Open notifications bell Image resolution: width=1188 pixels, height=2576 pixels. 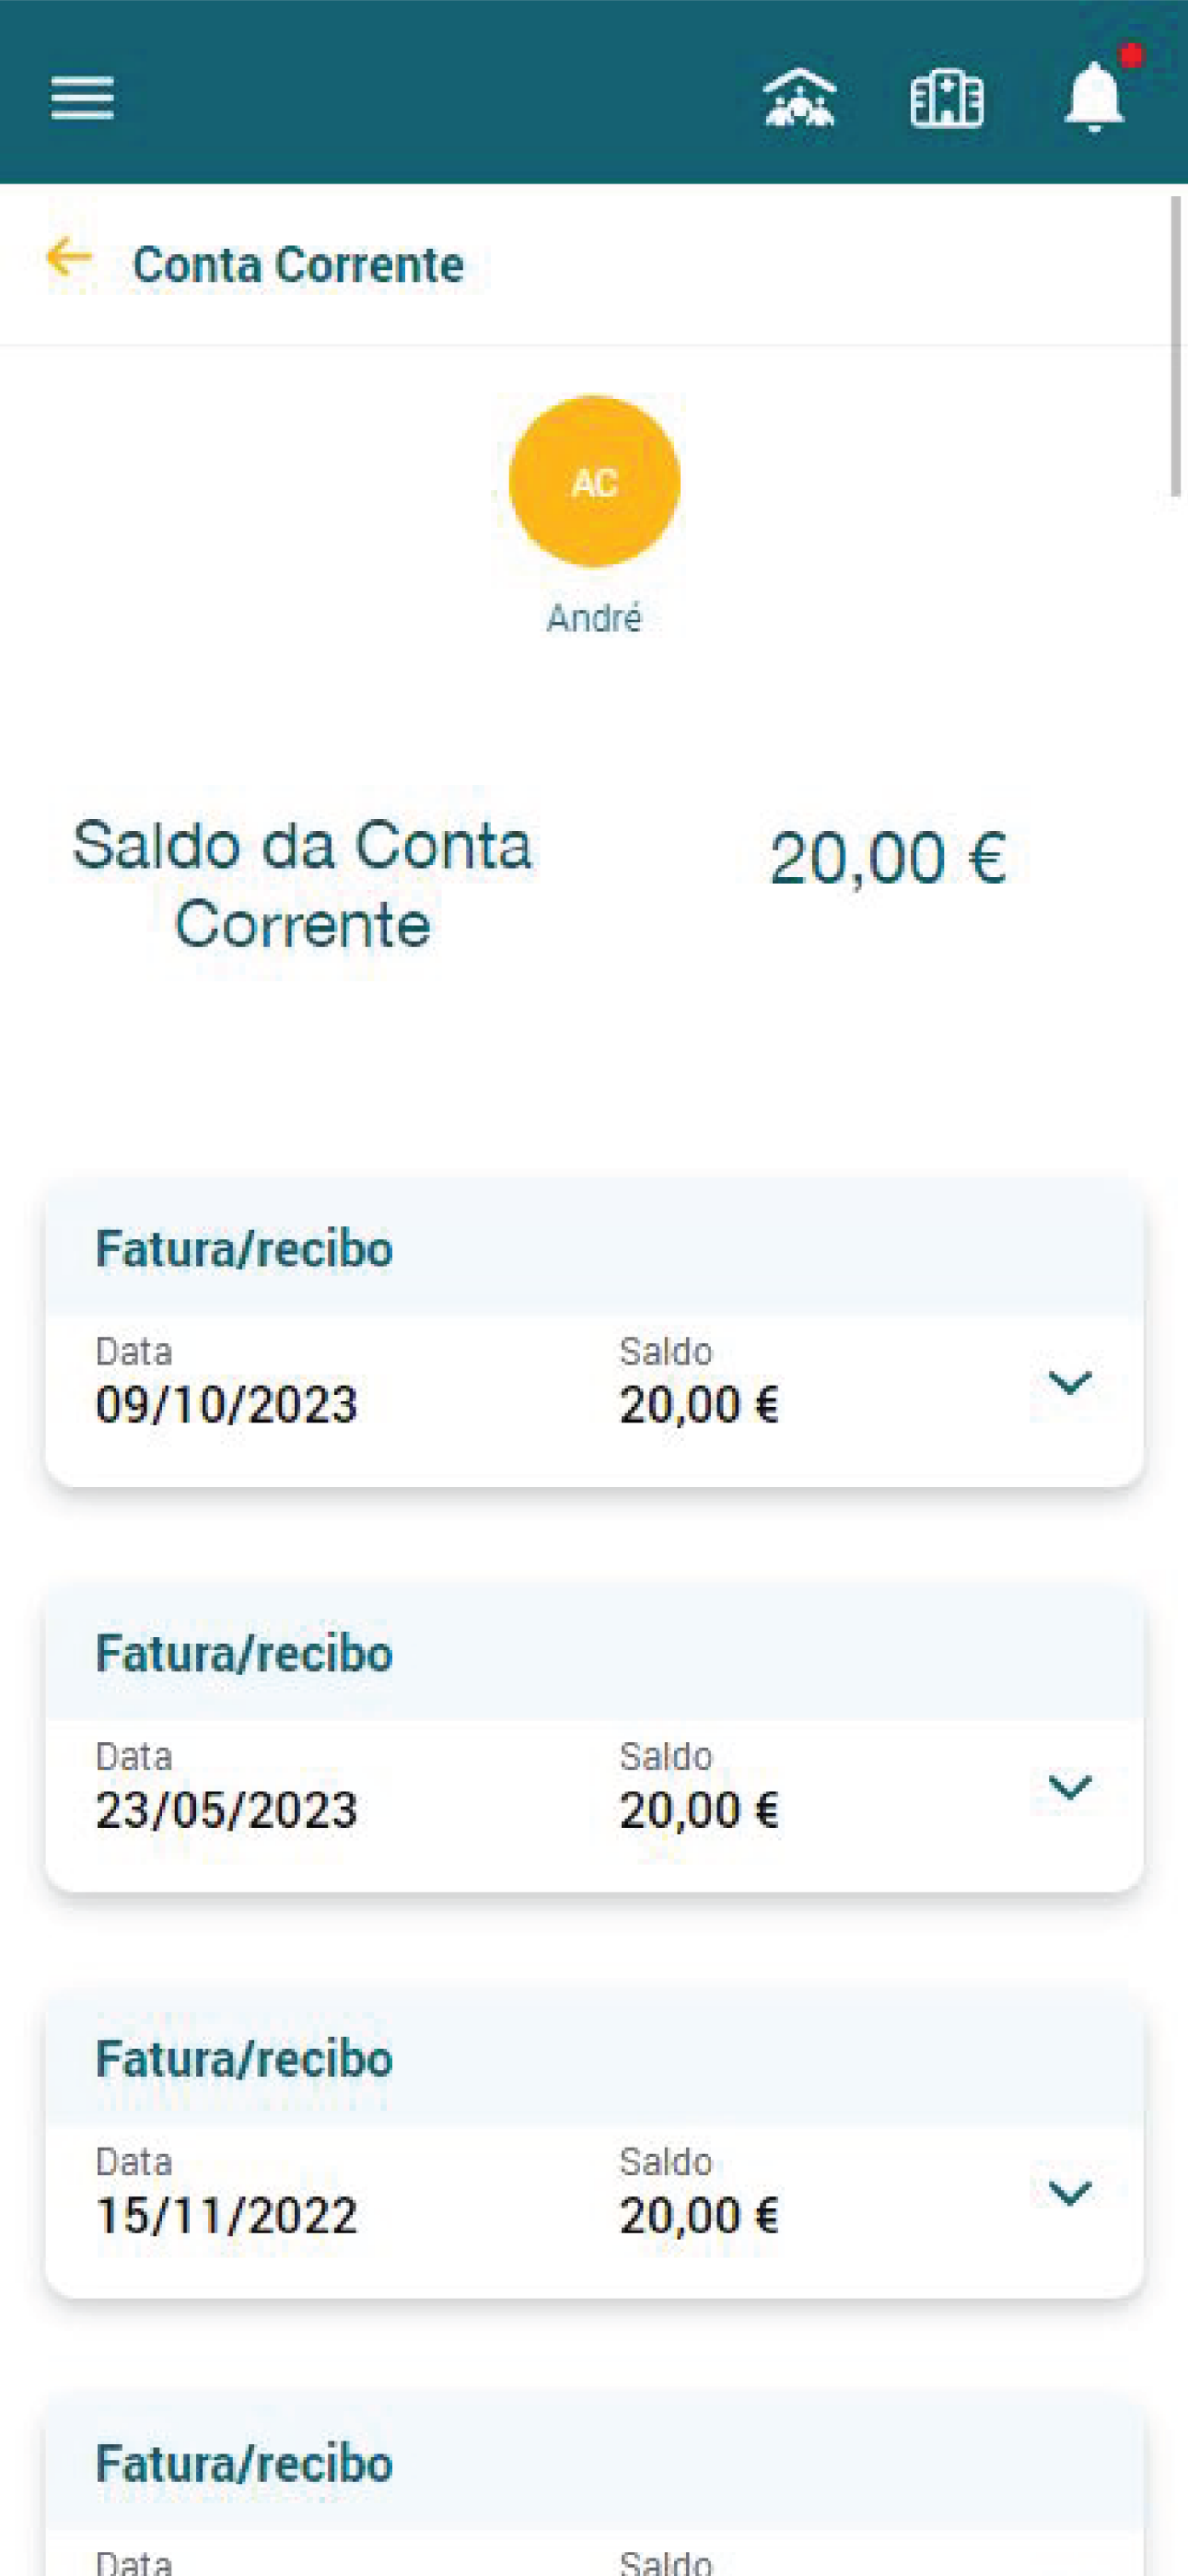click(1096, 95)
